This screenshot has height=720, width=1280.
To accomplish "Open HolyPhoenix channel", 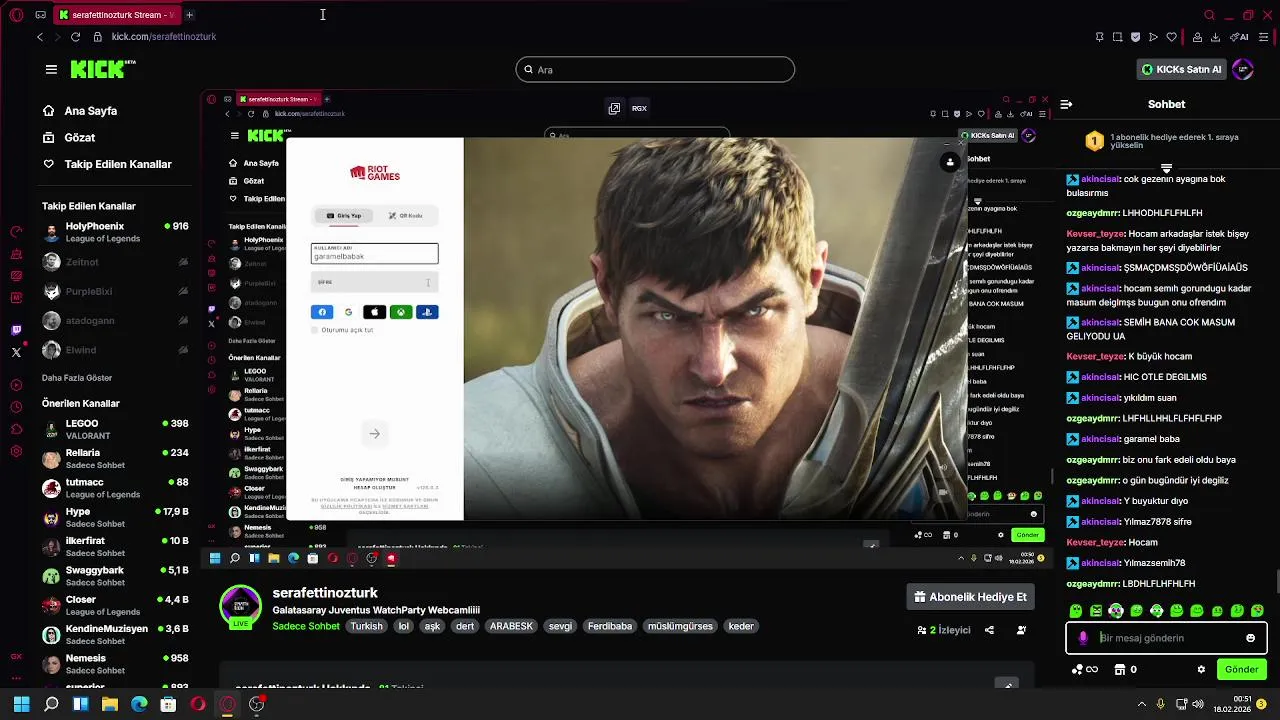I will pos(115,232).
